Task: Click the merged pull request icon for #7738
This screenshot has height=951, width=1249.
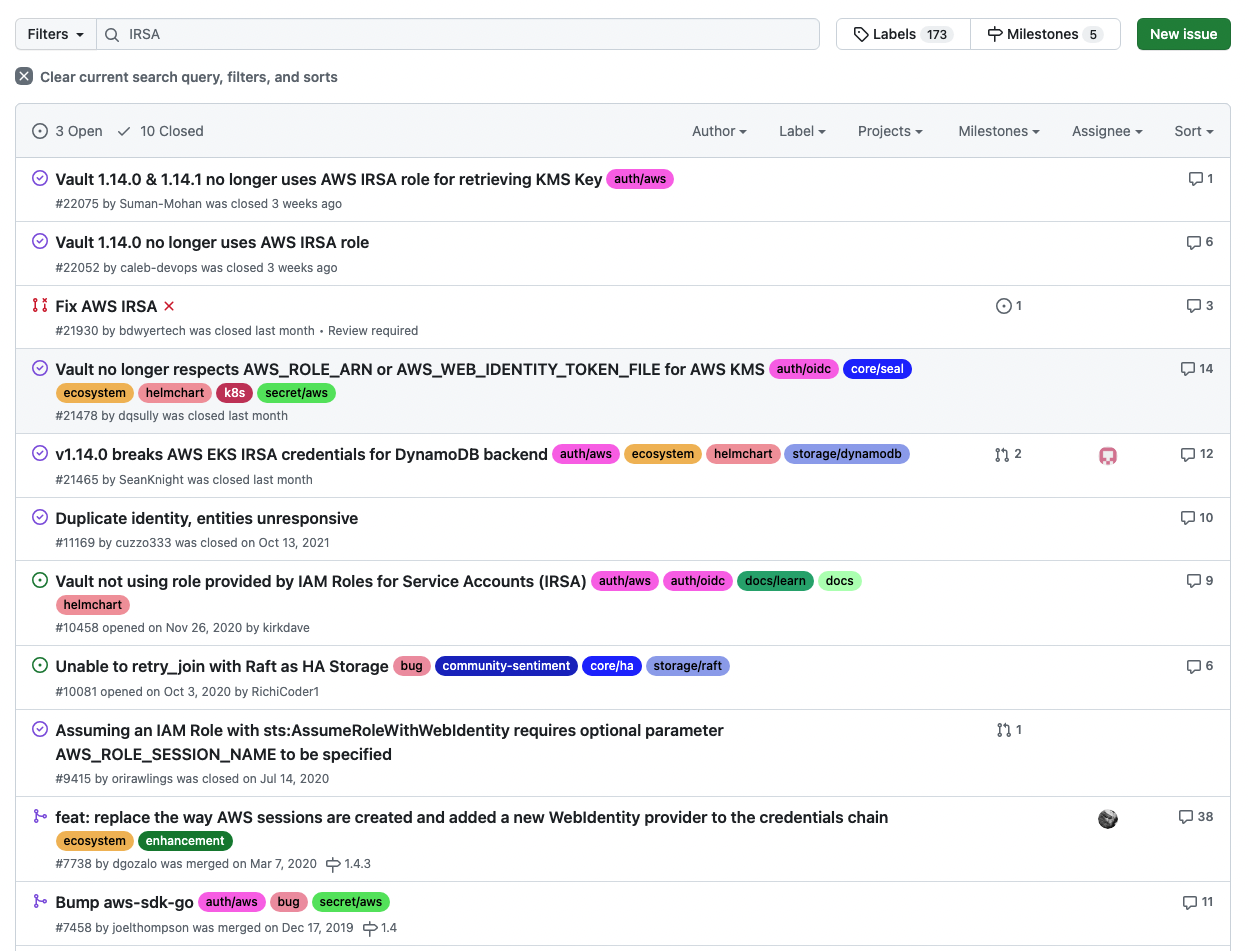Action: (x=40, y=816)
